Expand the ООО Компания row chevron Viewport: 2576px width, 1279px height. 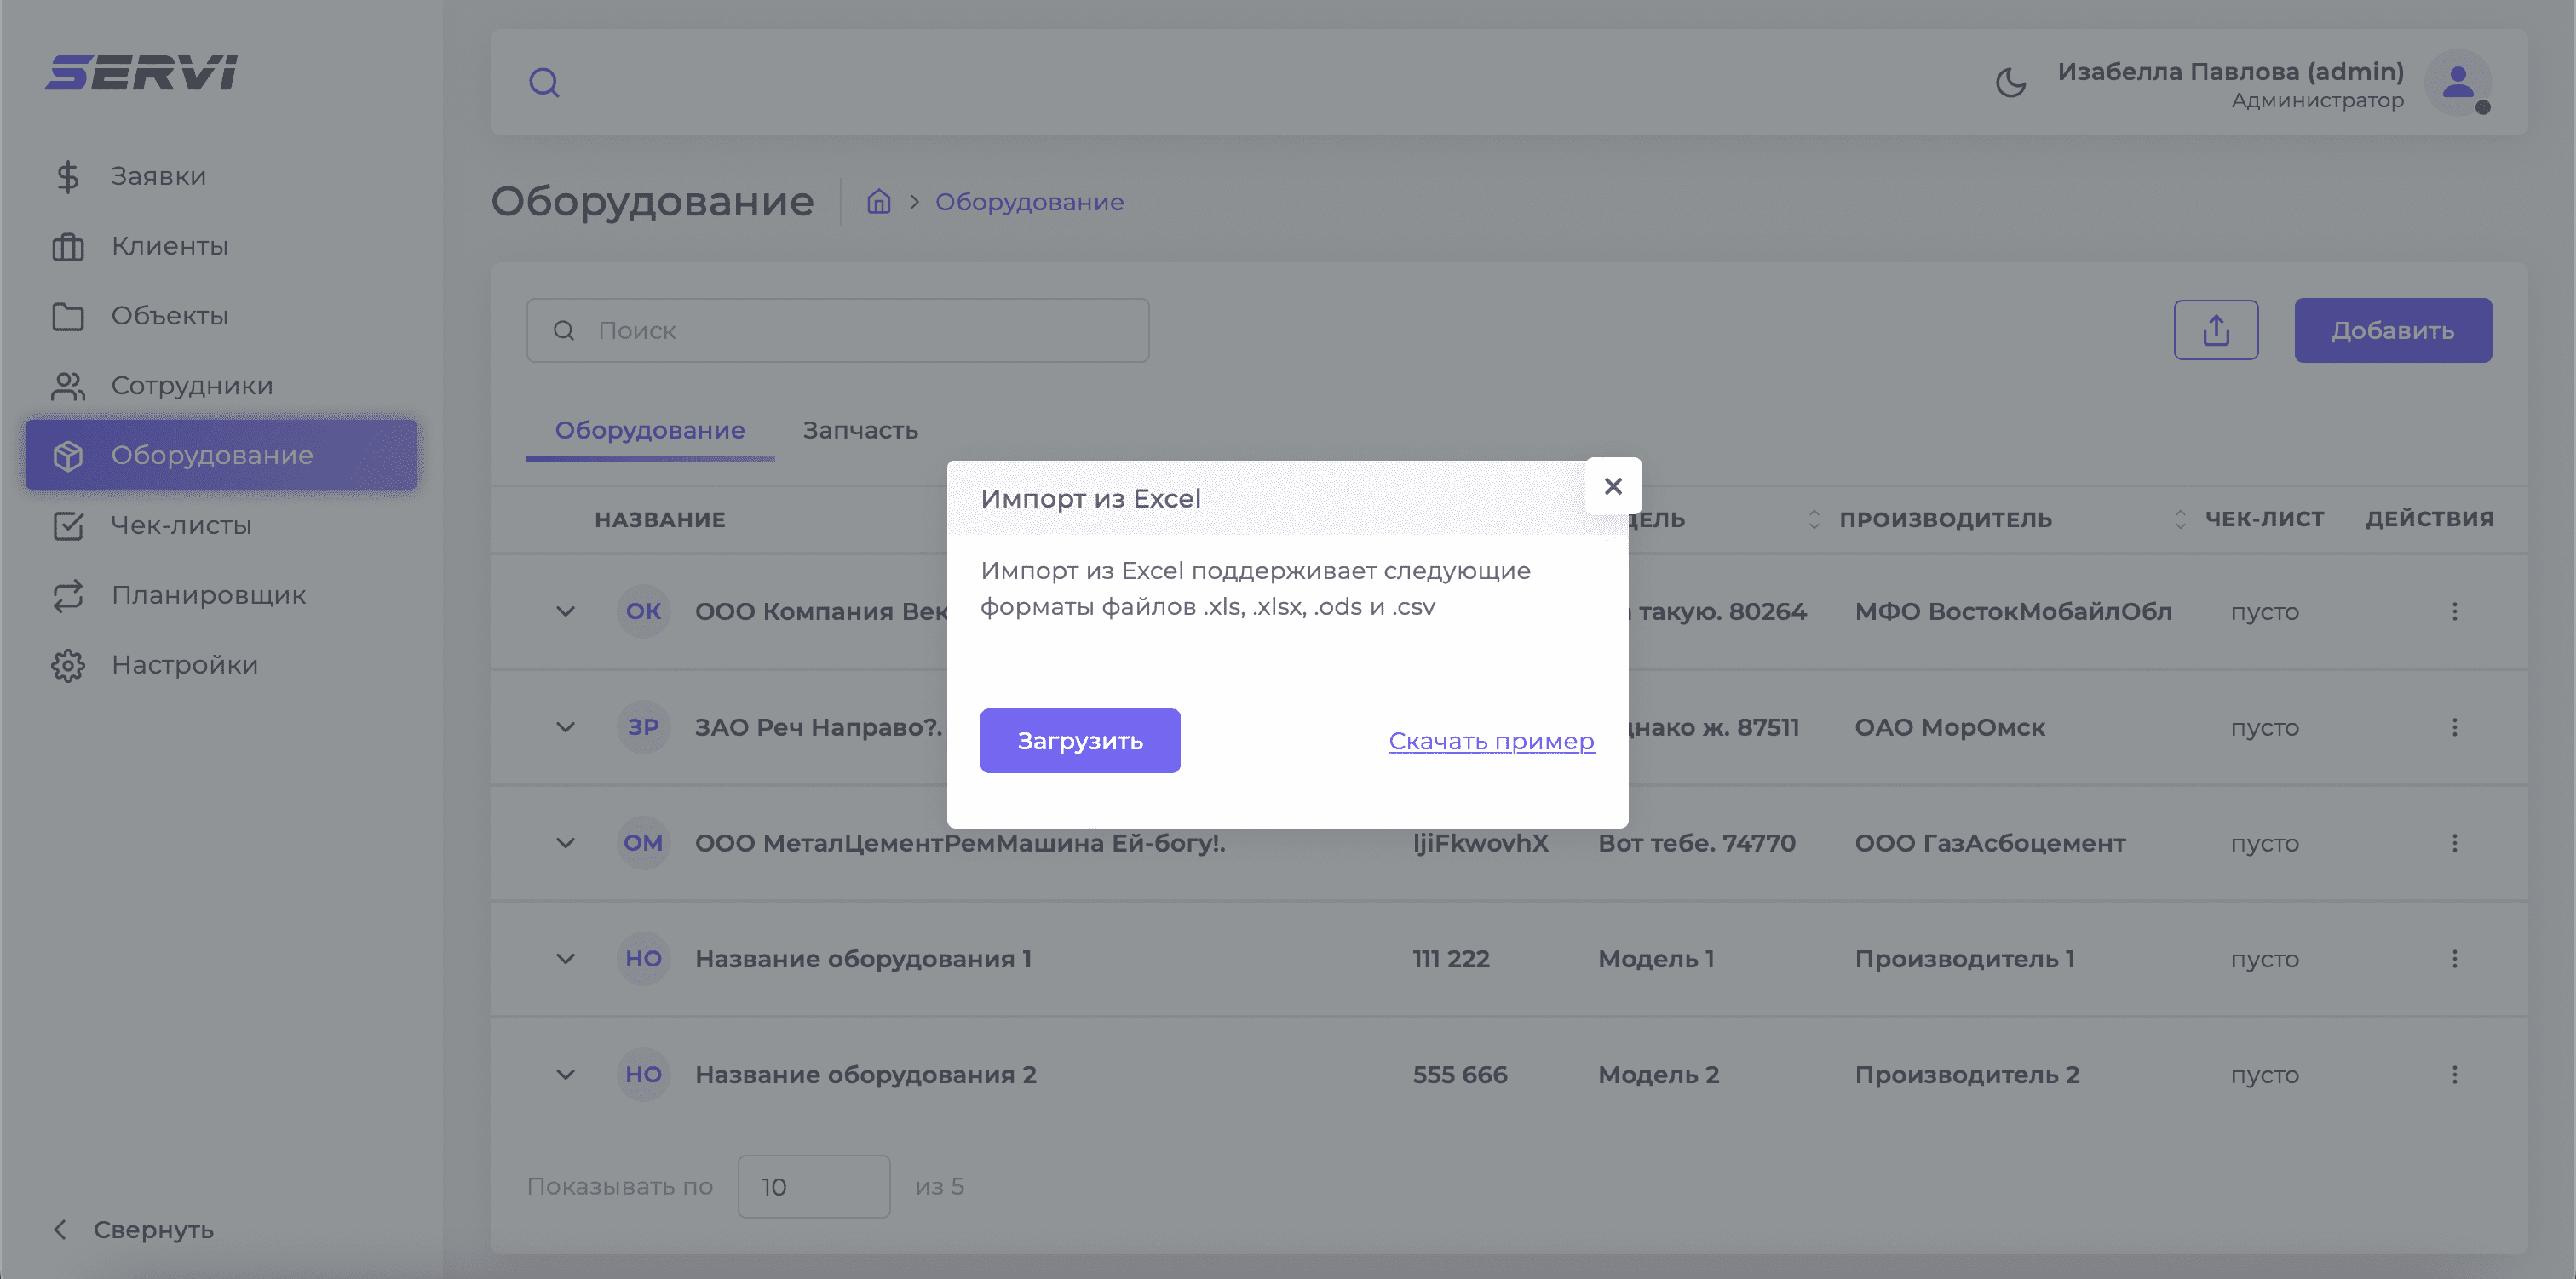[x=565, y=611]
